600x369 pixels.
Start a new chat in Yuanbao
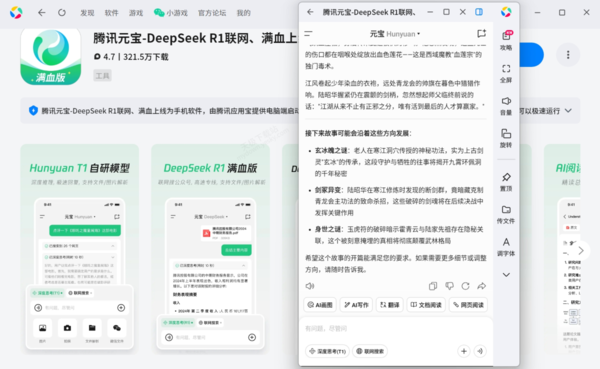pos(481,34)
